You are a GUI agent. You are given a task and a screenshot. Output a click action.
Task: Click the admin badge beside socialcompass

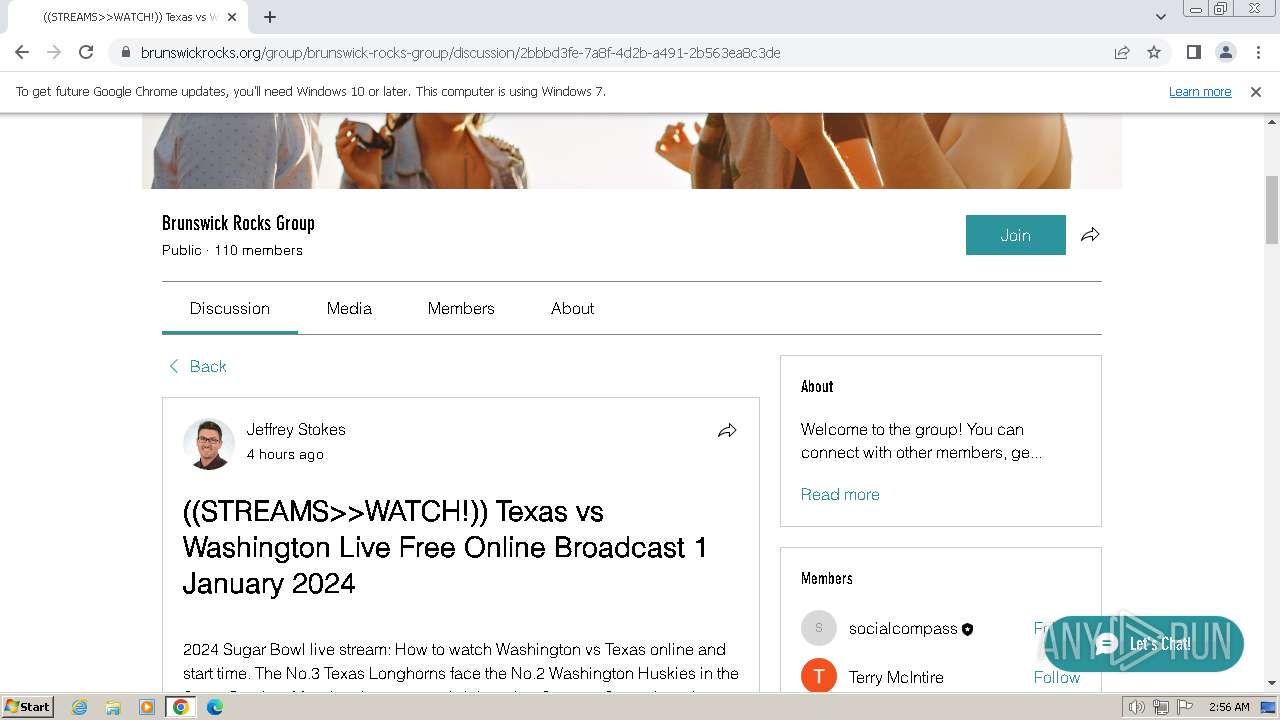pyautogui.click(x=967, y=629)
